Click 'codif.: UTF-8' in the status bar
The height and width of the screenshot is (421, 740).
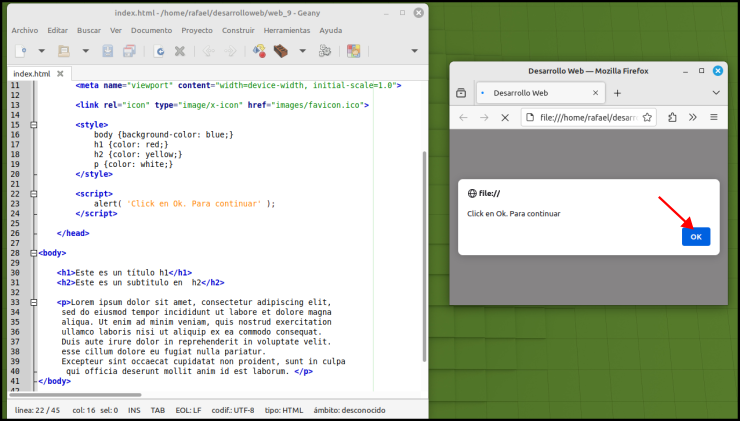pos(233,410)
